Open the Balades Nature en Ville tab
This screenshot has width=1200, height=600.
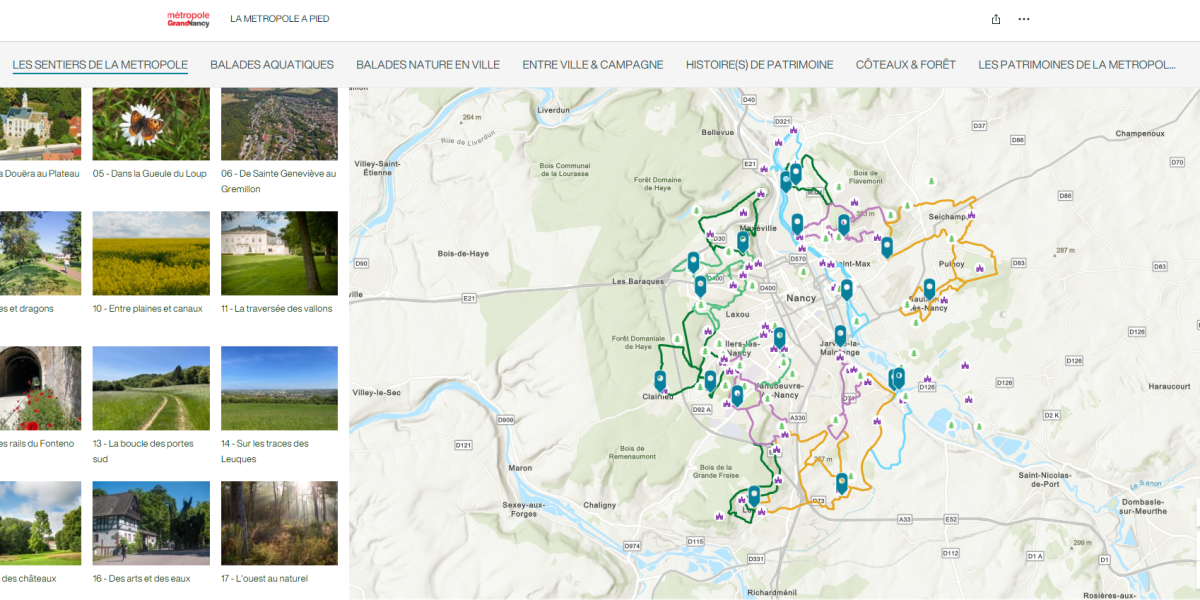point(428,65)
